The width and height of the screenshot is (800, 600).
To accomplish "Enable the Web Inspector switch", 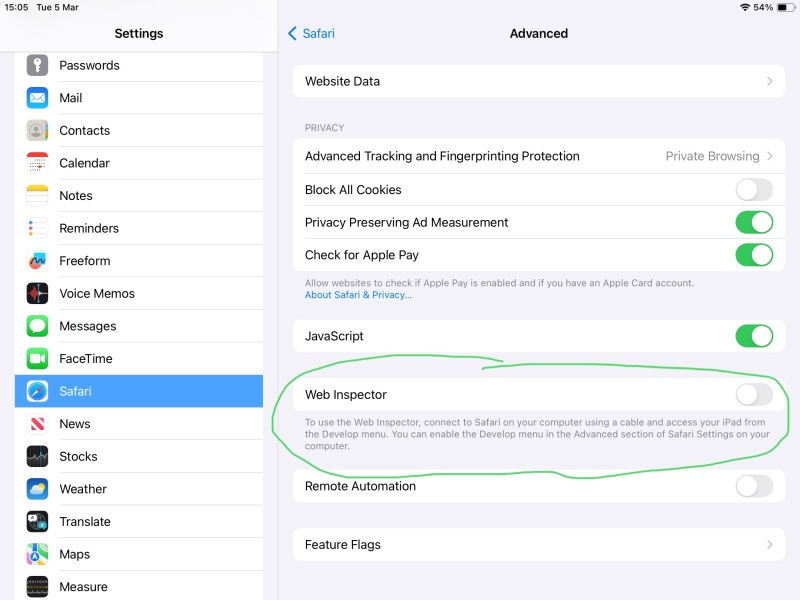I will tap(754, 394).
